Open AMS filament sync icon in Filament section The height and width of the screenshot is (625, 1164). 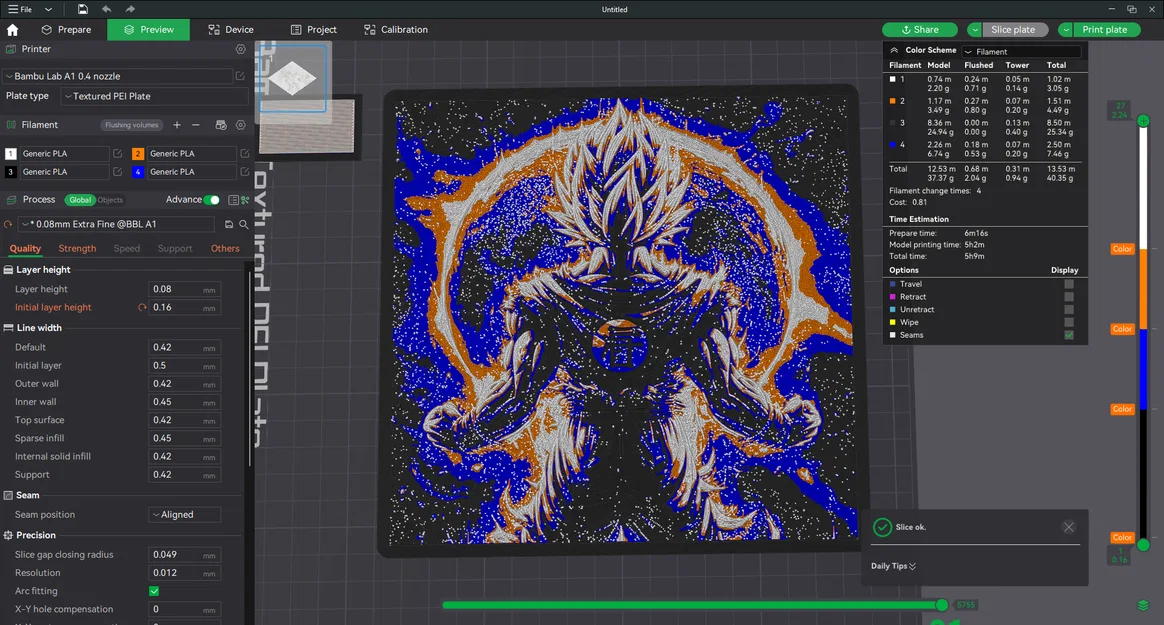[221, 125]
